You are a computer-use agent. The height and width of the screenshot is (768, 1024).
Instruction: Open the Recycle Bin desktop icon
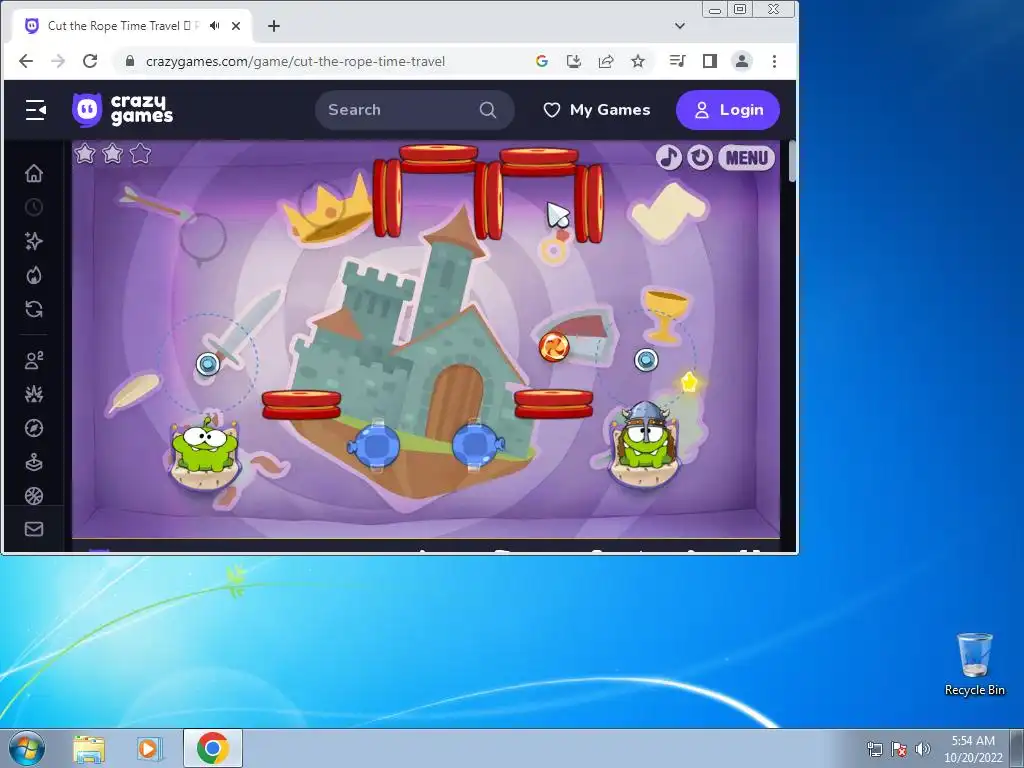pos(974,664)
